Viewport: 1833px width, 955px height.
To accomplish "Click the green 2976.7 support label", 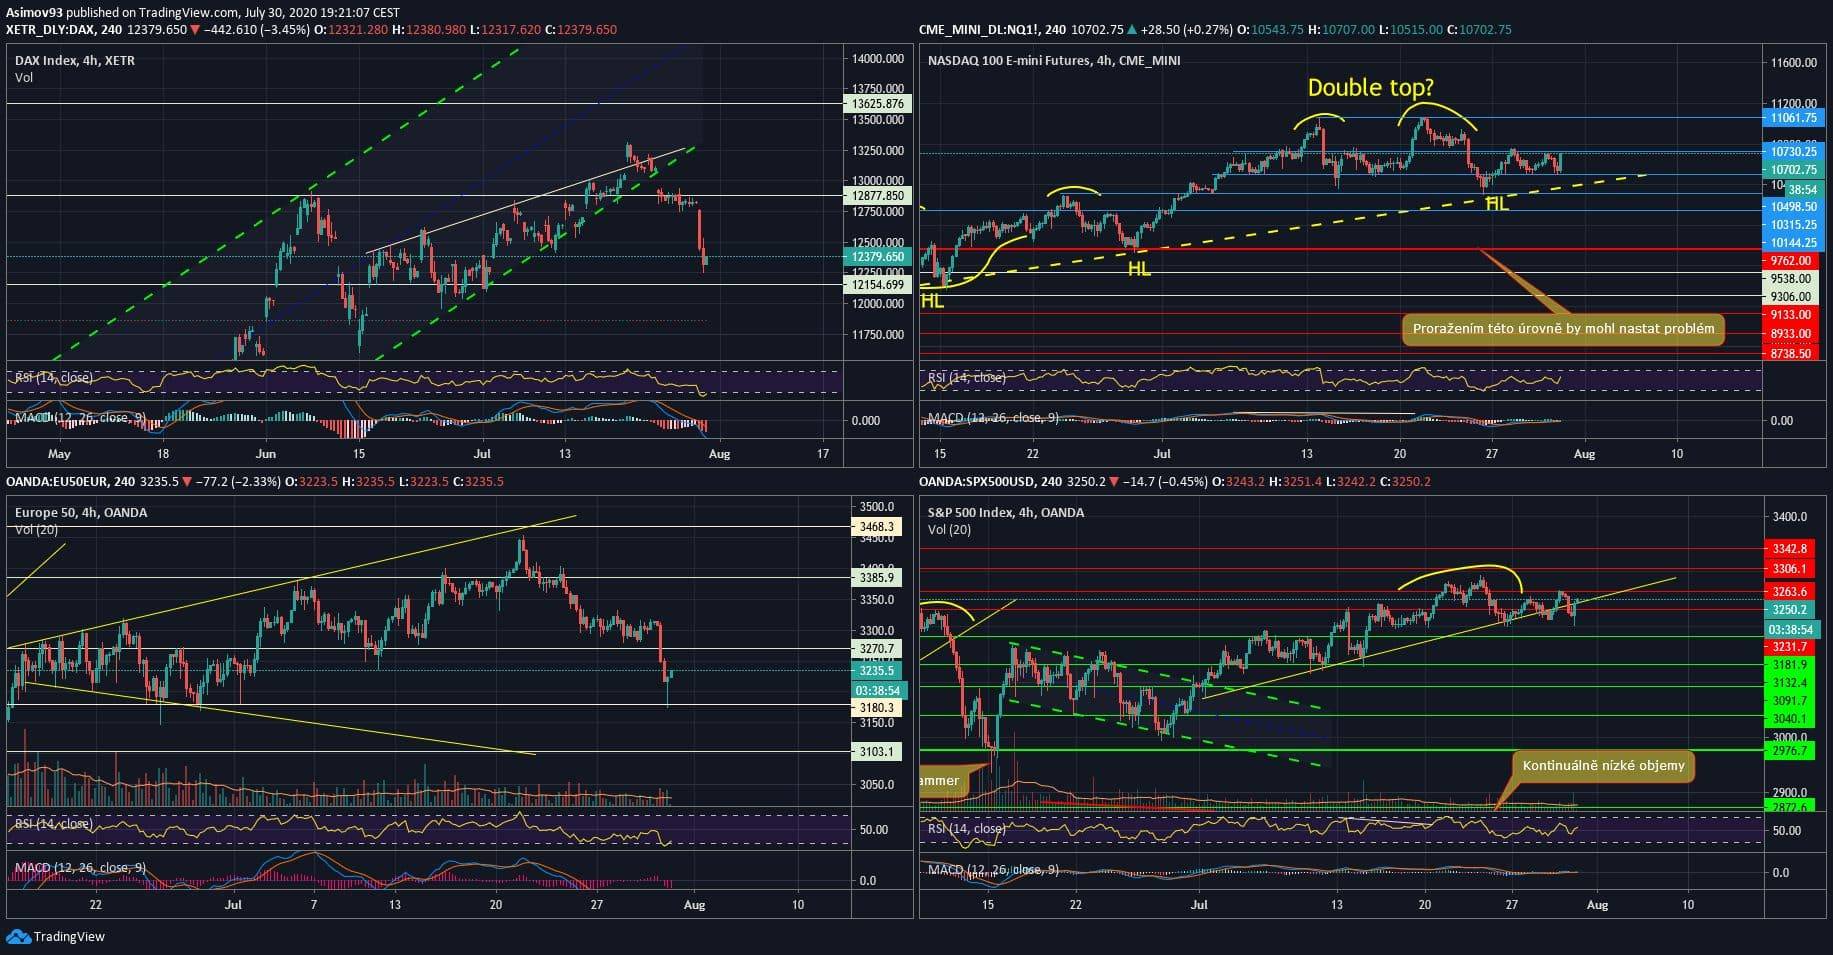I will pos(1790,750).
